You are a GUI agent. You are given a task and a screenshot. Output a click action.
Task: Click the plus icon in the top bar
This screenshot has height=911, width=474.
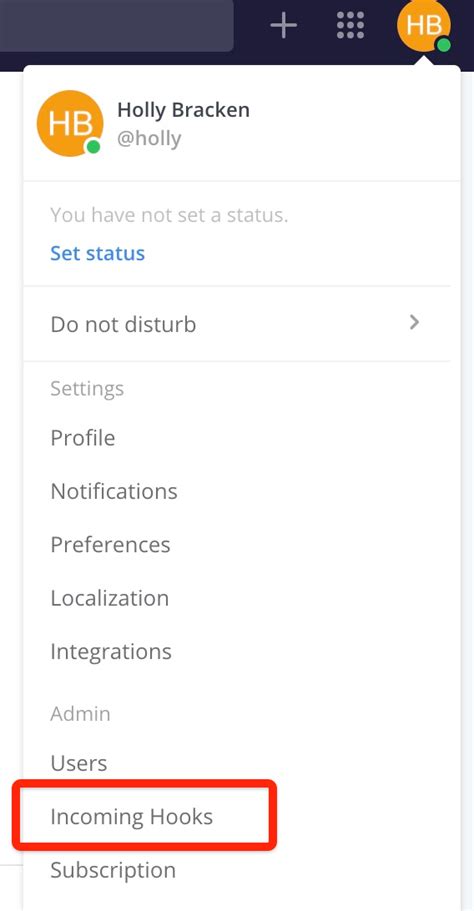pyautogui.click(x=283, y=26)
